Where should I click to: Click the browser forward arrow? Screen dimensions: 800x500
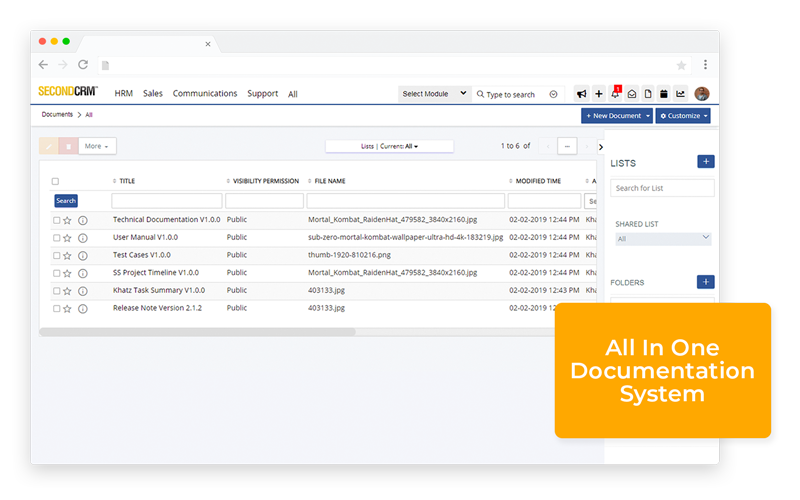click(x=63, y=65)
